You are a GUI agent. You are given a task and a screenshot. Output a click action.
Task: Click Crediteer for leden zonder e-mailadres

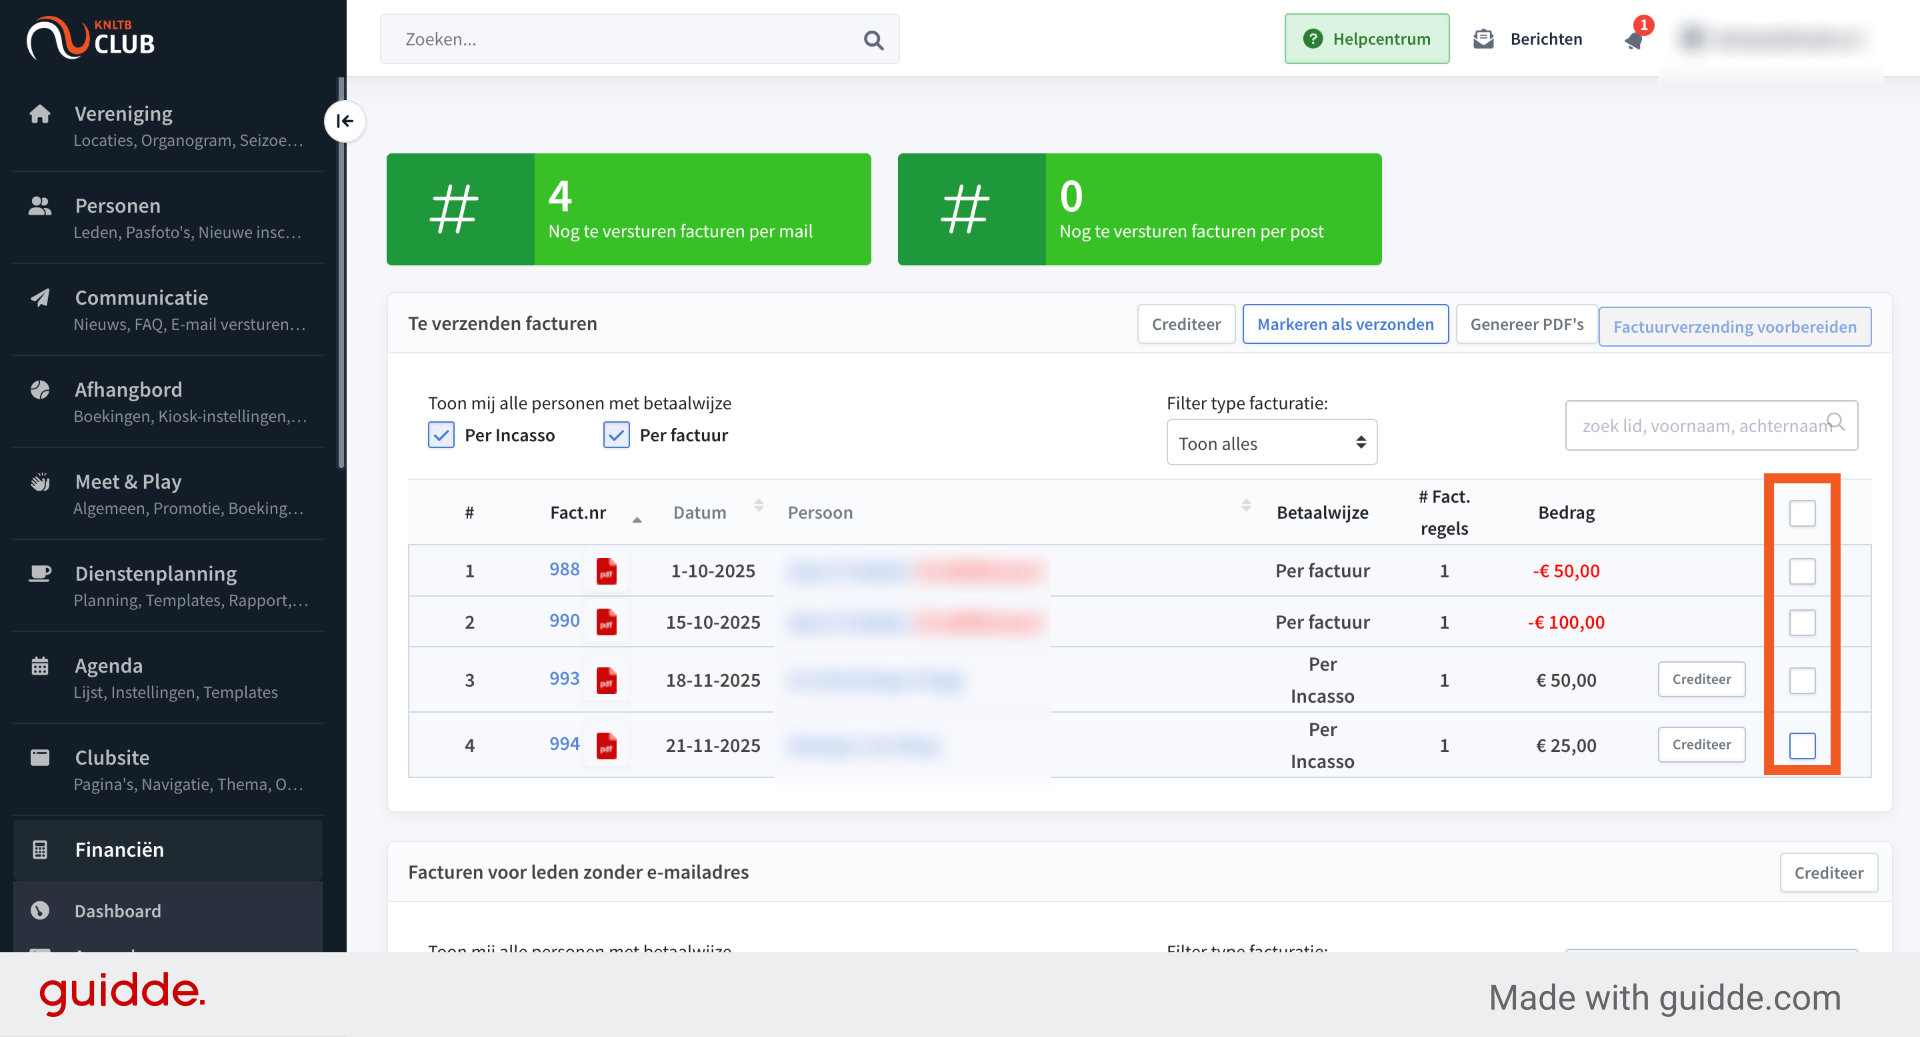tap(1828, 873)
